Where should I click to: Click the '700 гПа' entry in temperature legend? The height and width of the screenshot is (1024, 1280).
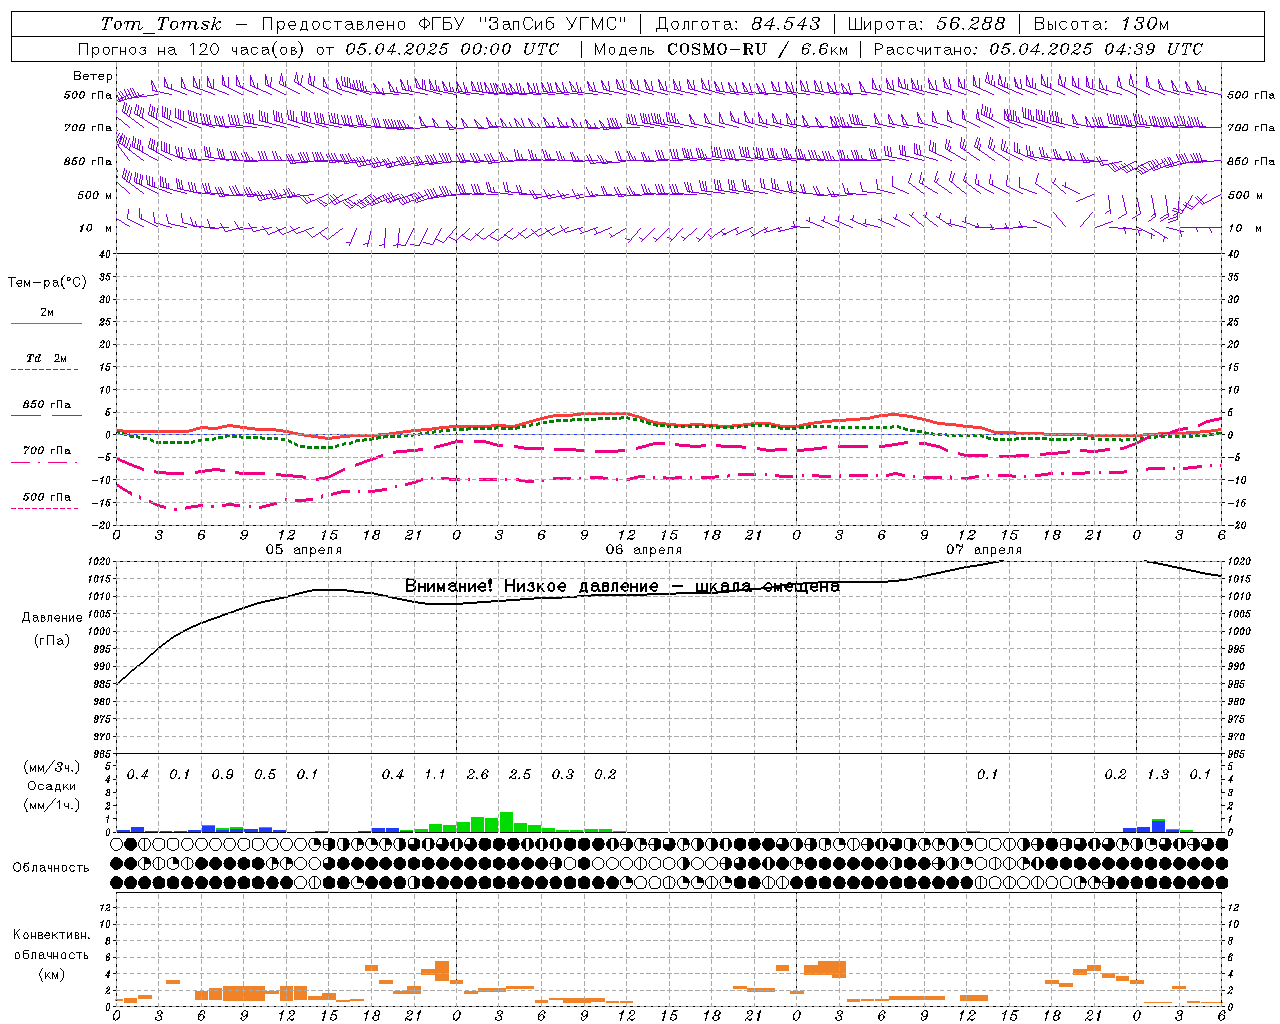(47, 451)
